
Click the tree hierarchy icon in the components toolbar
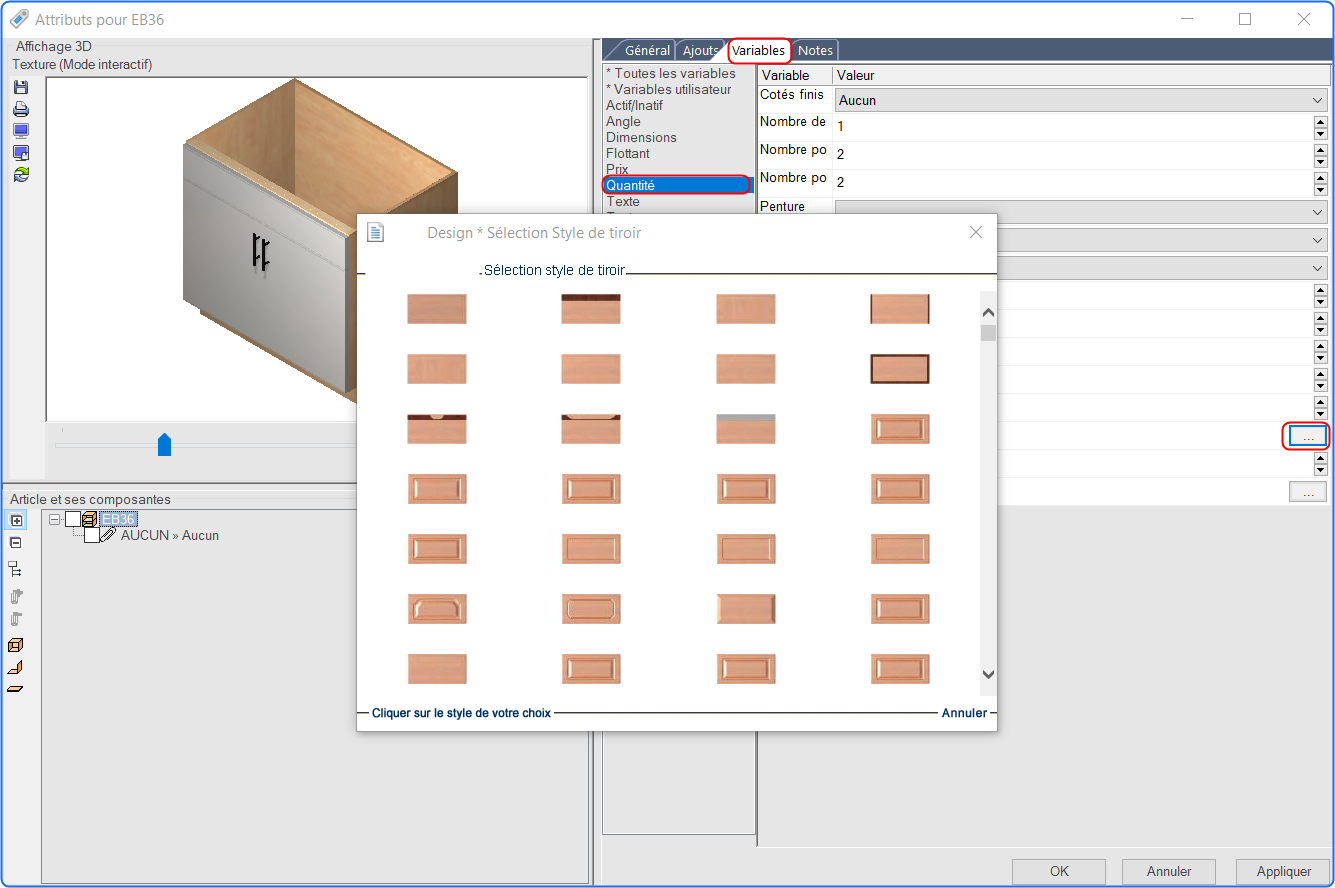[x=16, y=569]
